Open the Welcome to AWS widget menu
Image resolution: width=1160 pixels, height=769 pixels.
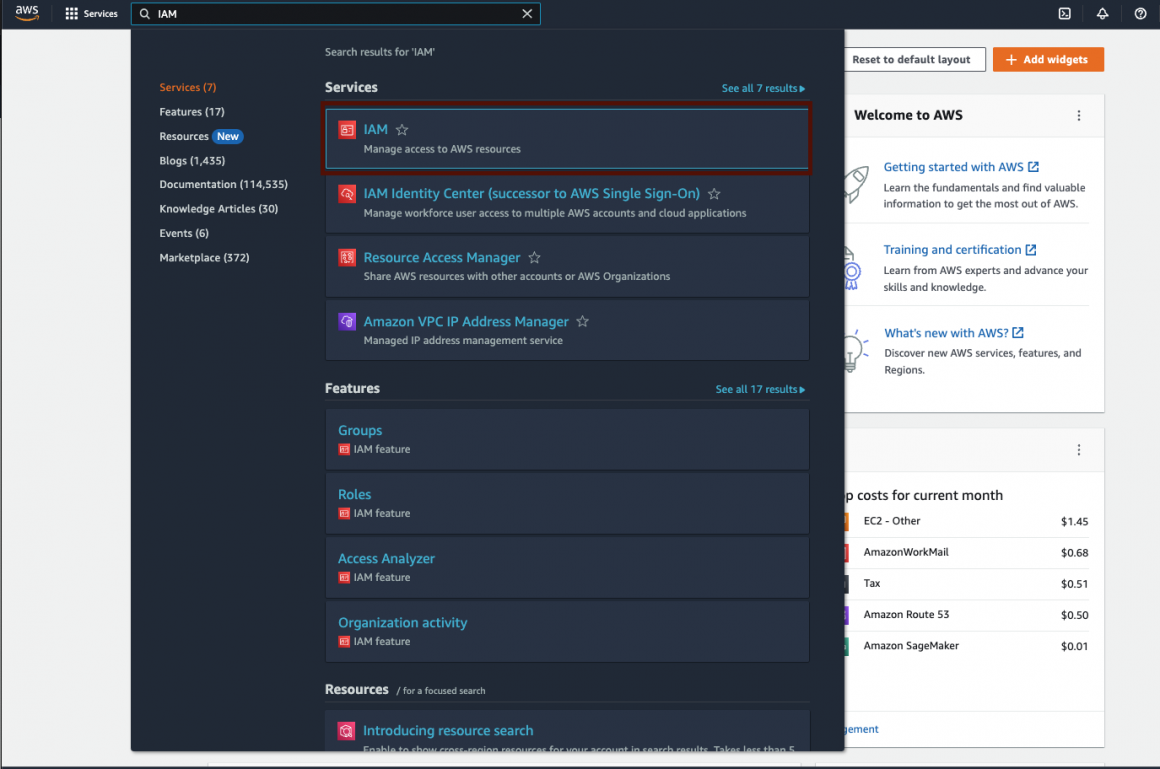[1078, 116]
